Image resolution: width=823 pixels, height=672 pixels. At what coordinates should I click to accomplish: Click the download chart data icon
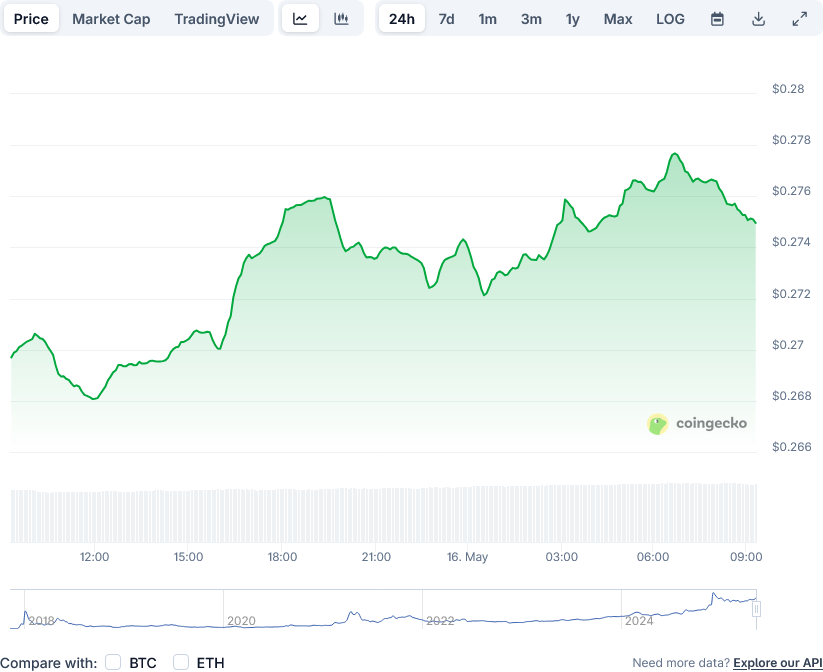[x=758, y=18]
